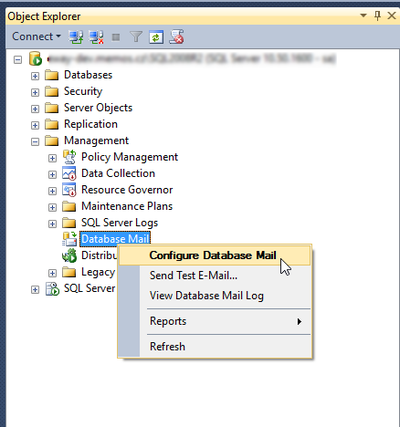Select the Management folder icon
Image resolution: width=400 pixels, height=427 pixels.
[52, 140]
